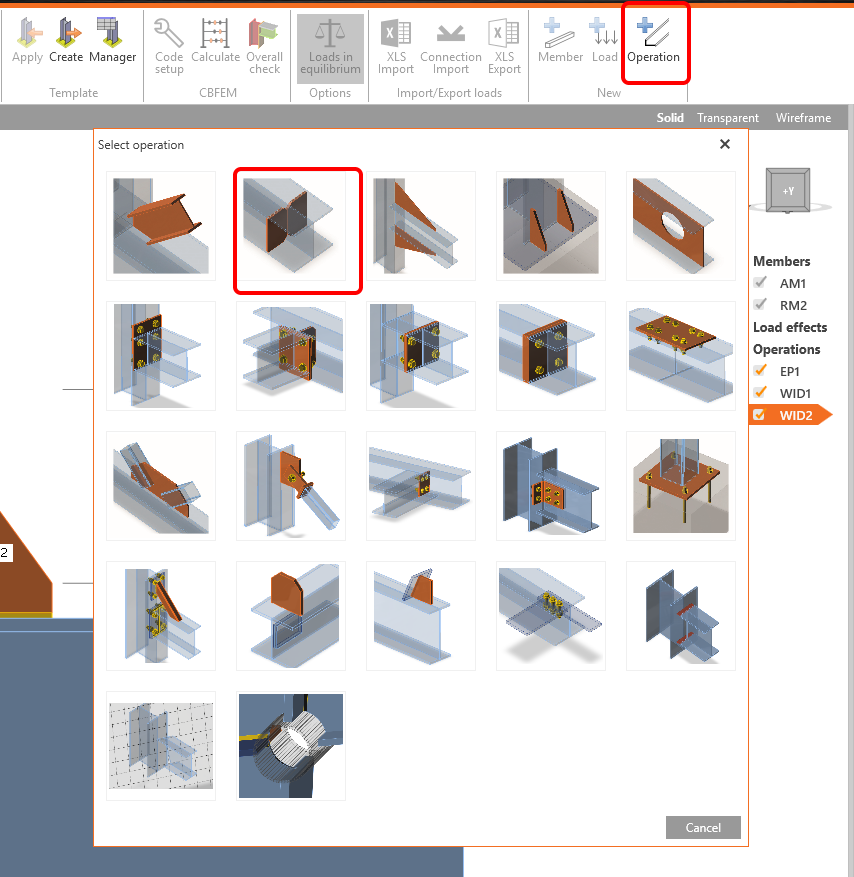Click the Cancel button in the dialog

point(702,827)
